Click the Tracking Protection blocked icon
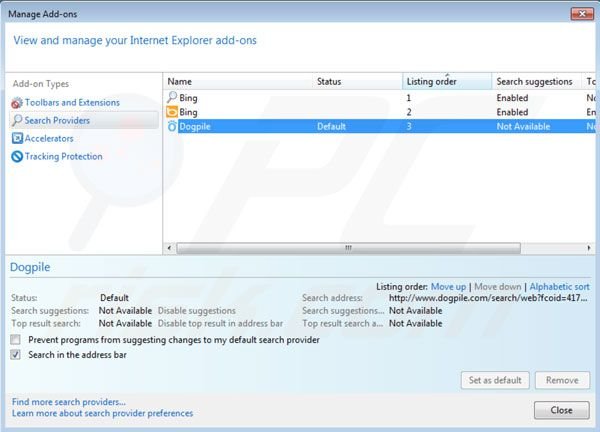Viewport: 600px width, 432px height. (17, 156)
